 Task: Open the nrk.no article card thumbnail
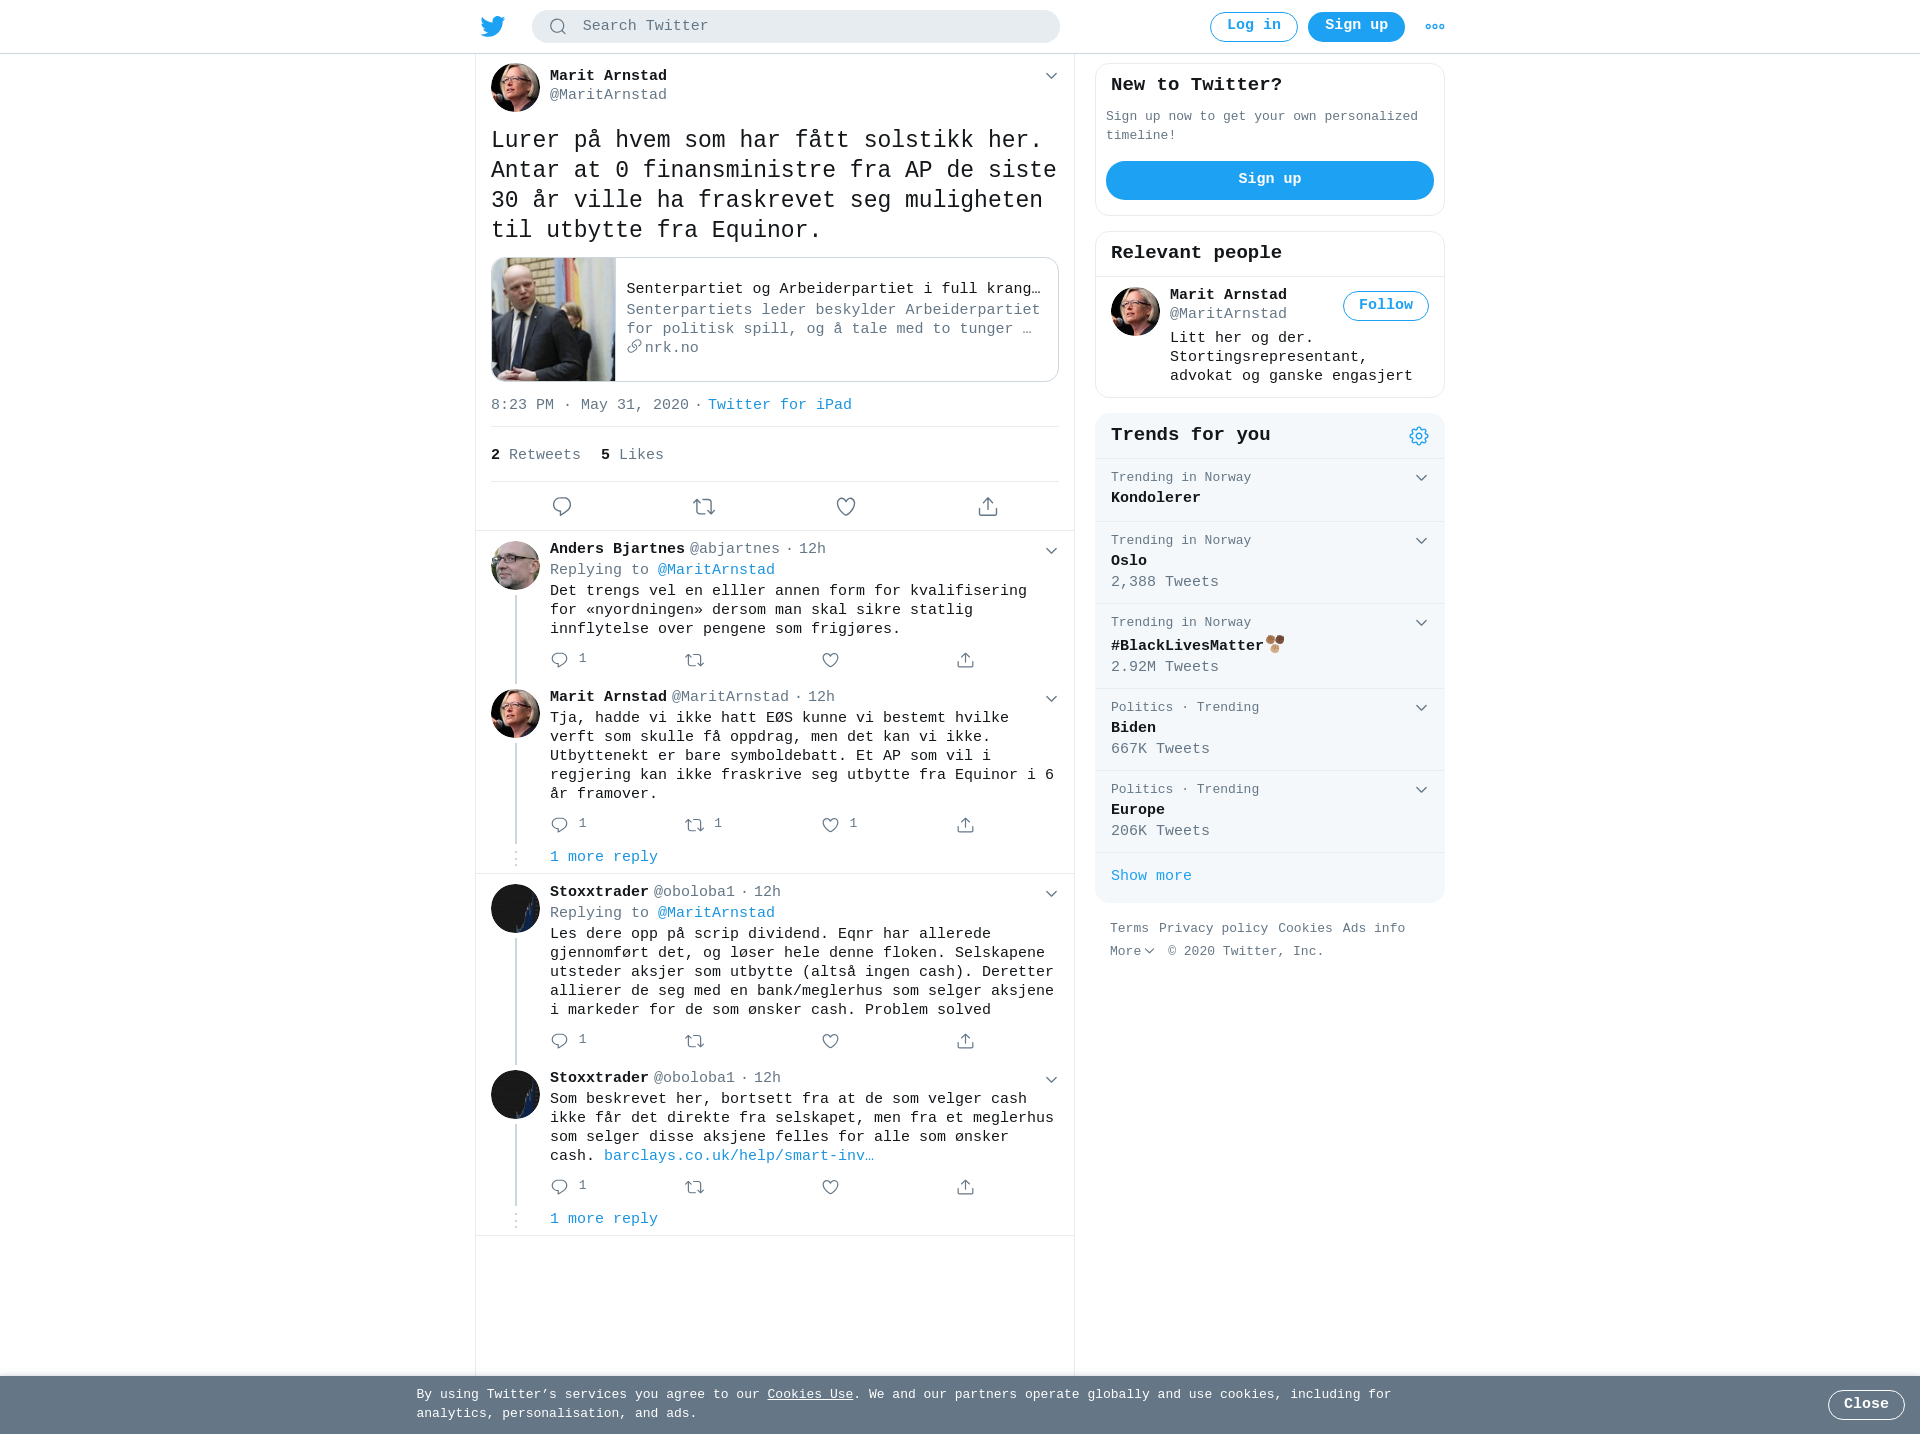(x=553, y=319)
